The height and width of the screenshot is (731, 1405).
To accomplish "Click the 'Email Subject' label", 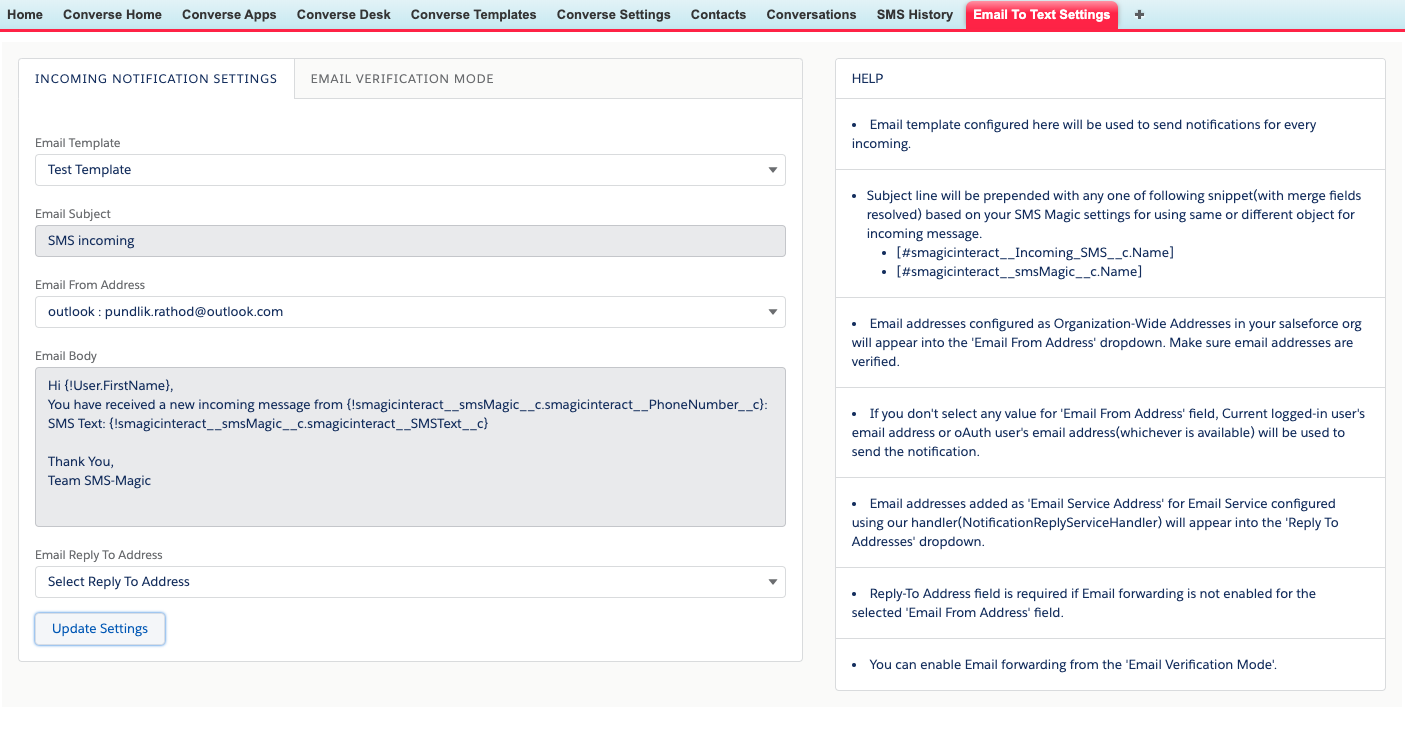I will coord(73,214).
